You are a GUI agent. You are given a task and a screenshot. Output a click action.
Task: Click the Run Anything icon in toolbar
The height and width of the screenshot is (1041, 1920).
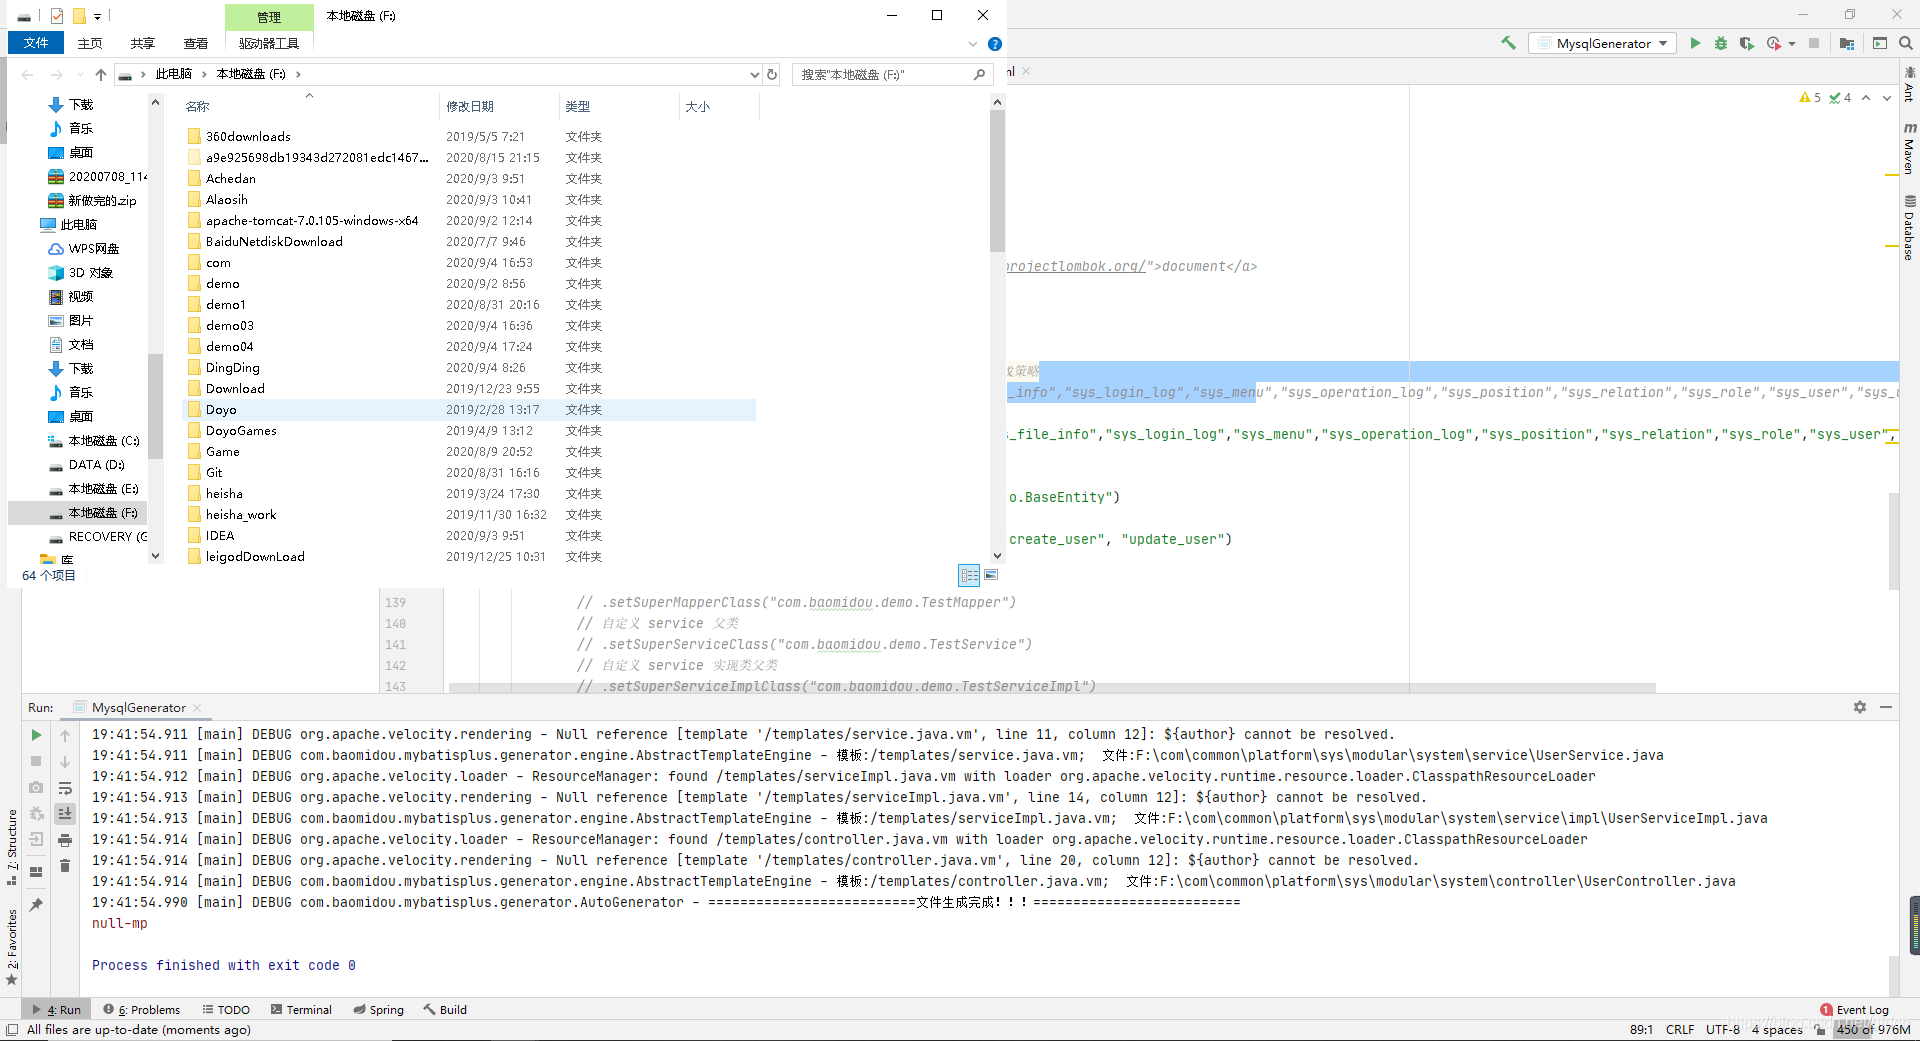(1880, 43)
